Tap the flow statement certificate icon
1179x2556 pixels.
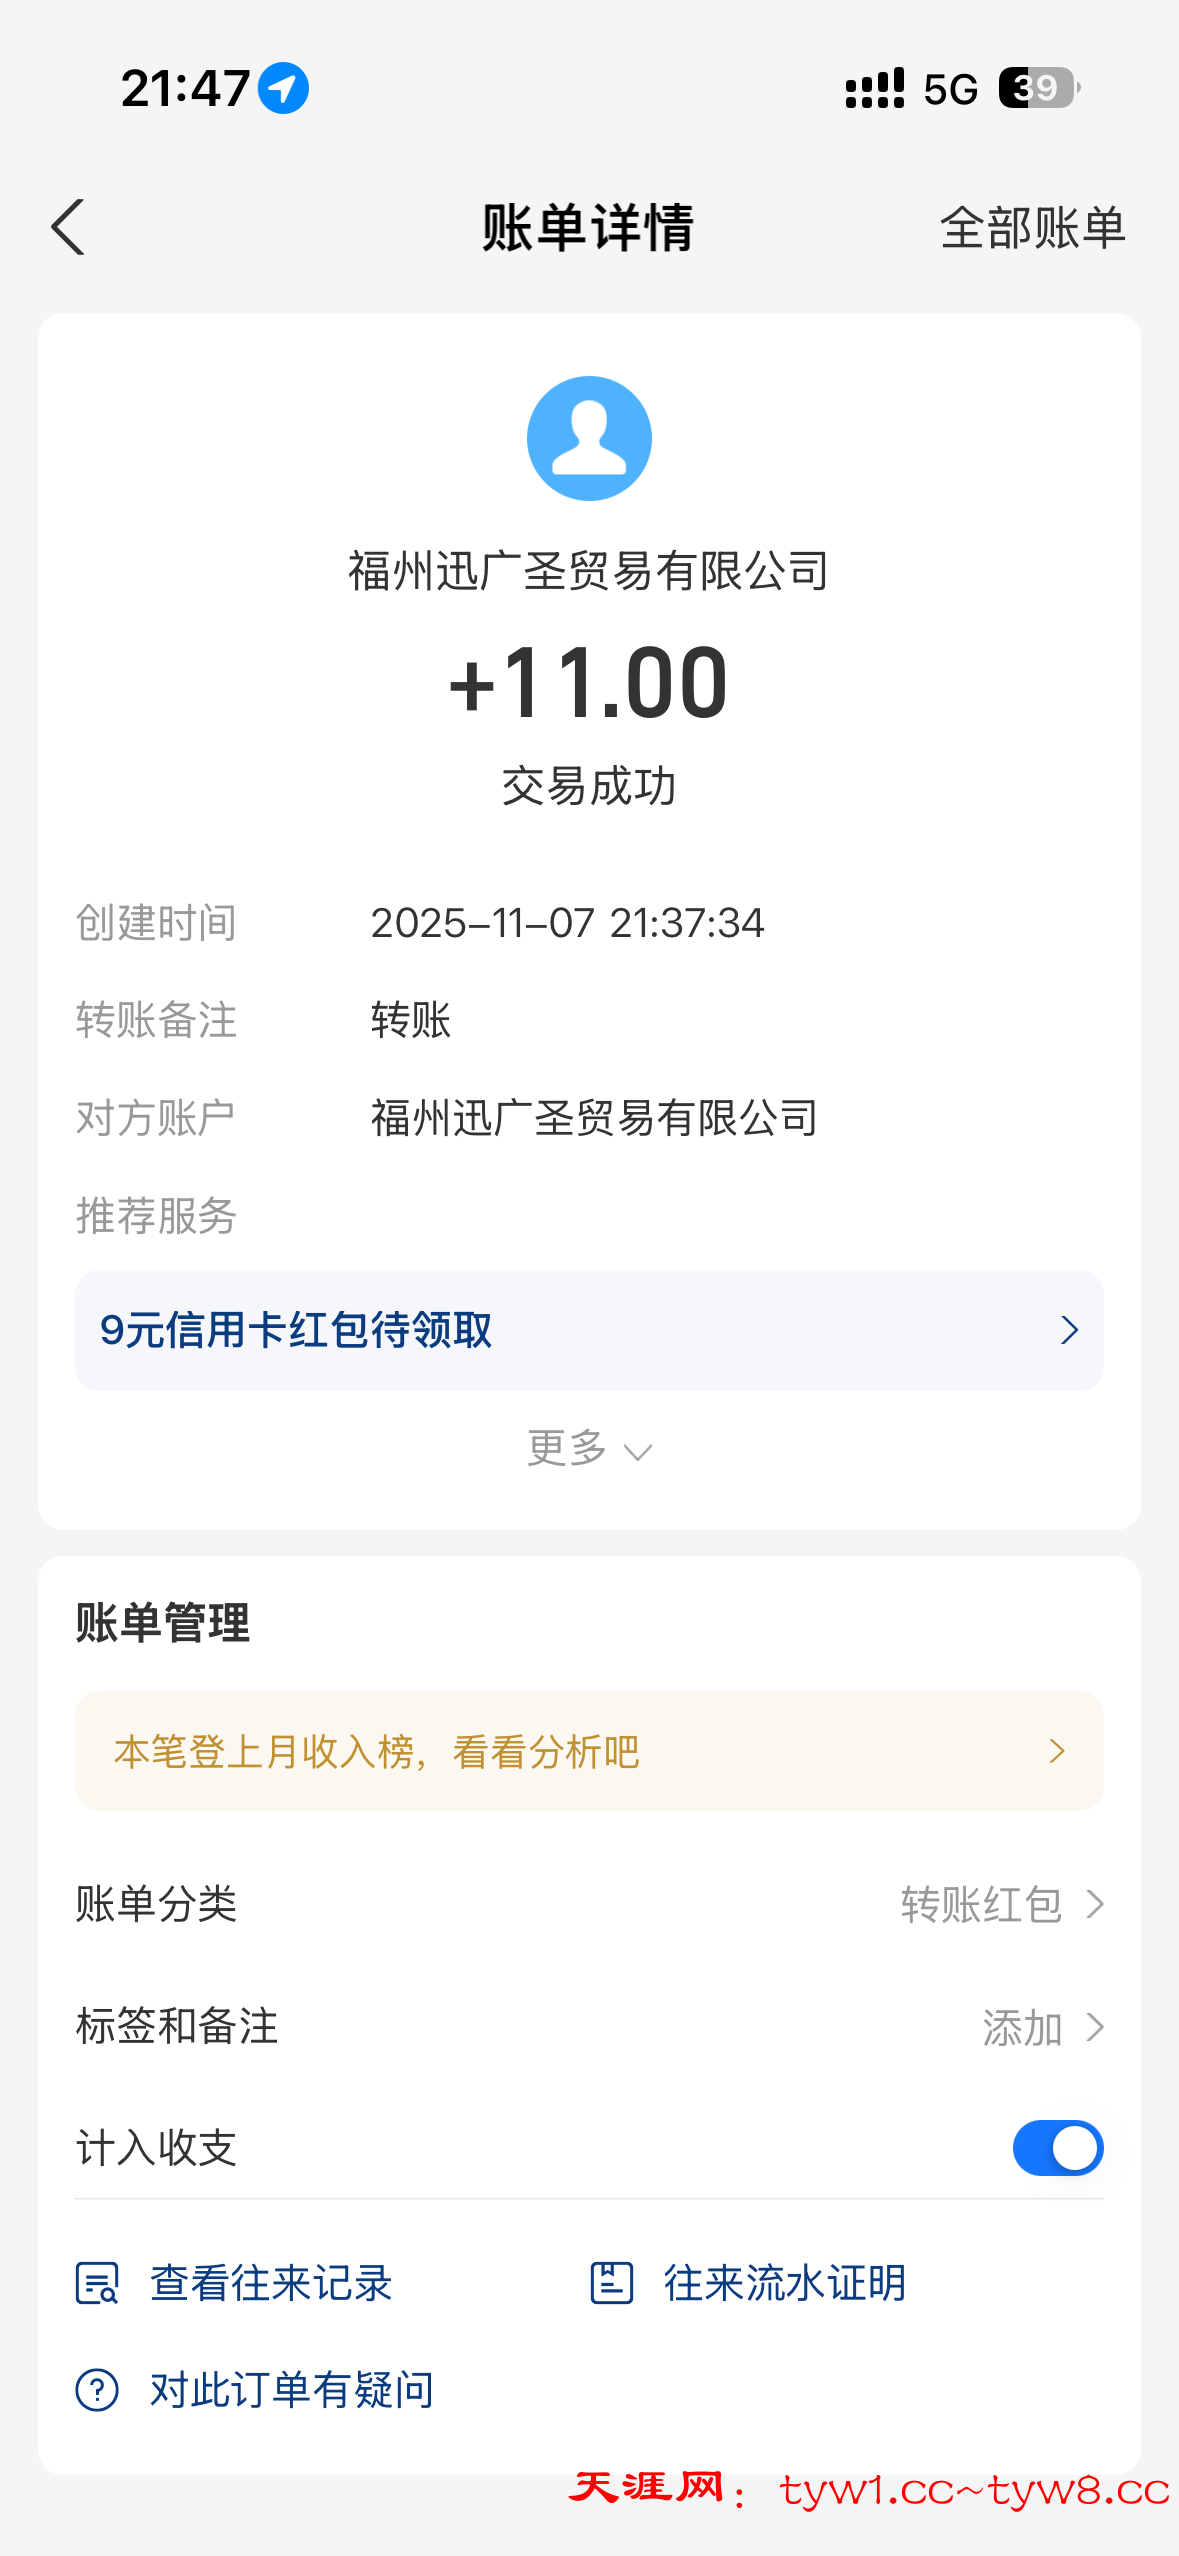611,2284
